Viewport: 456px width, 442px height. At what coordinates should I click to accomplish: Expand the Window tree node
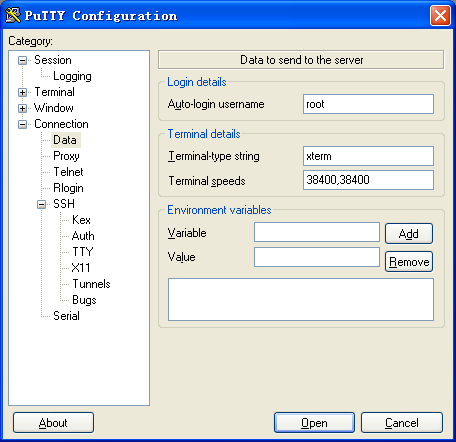(22, 108)
